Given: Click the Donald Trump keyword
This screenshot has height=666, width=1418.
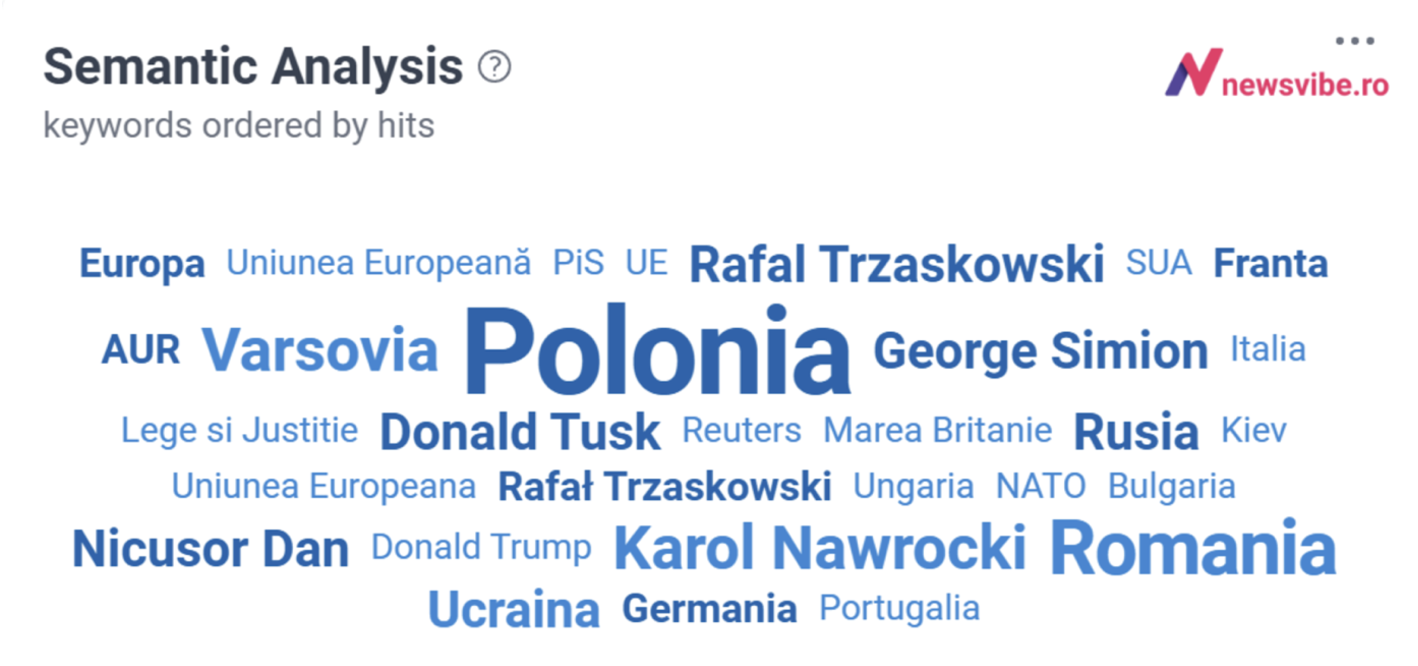Looking at the screenshot, I should click(481, 547).
